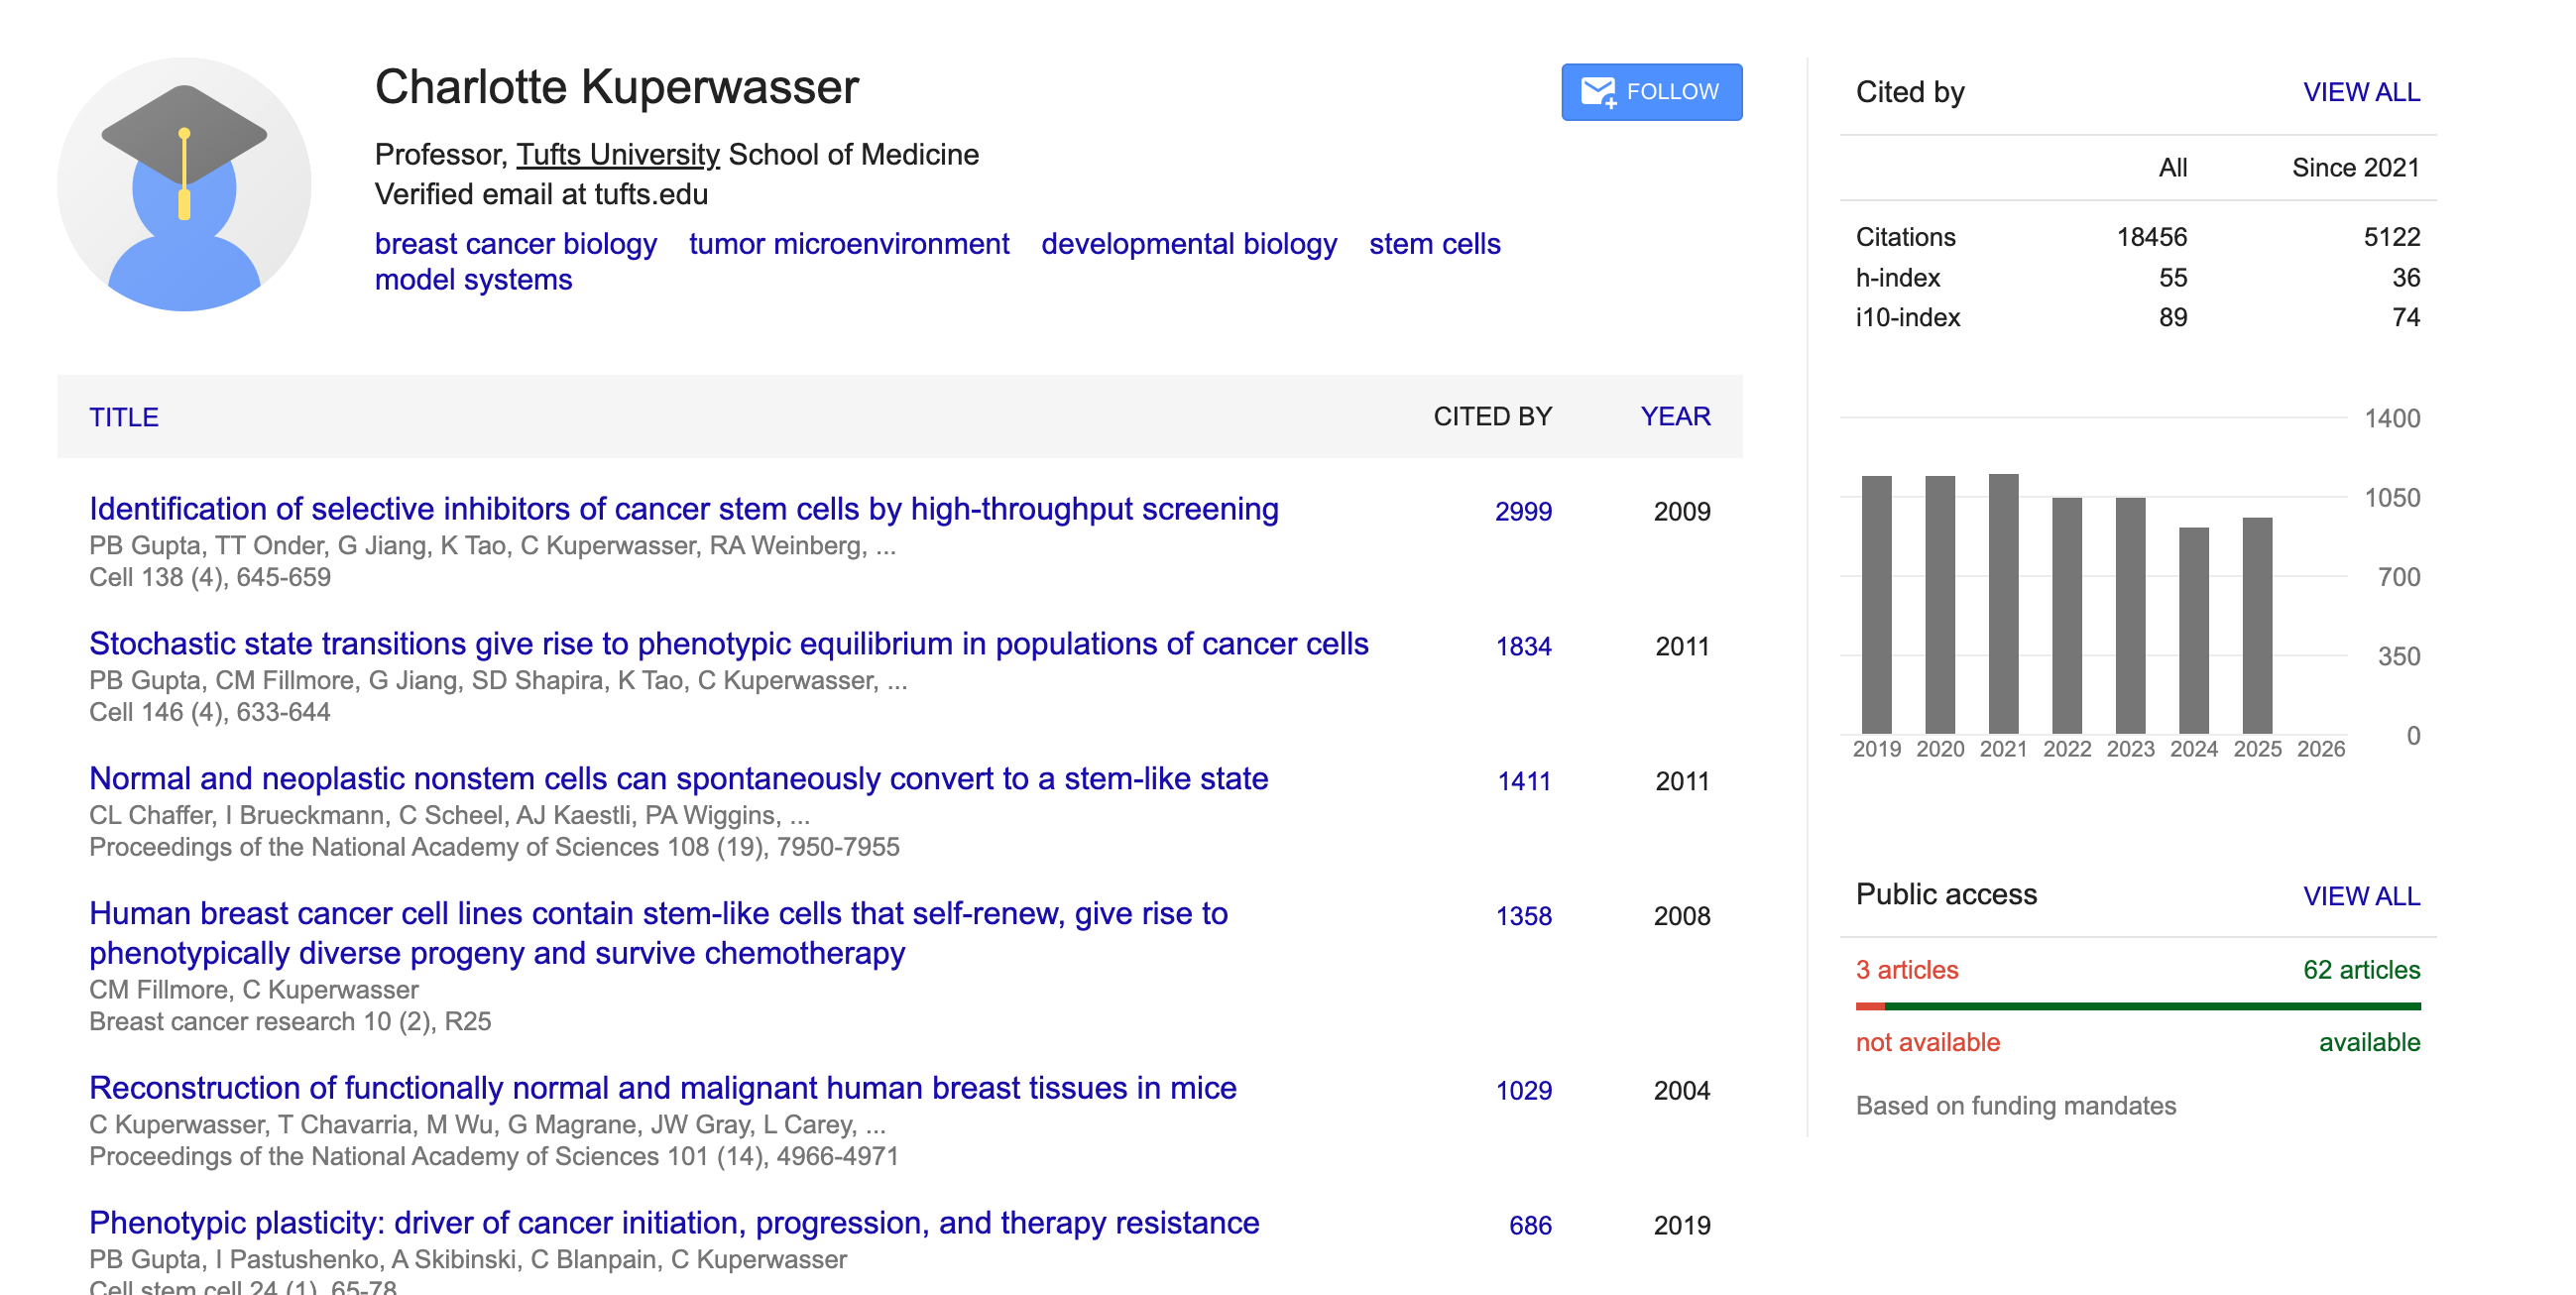This screenshot has width=2576, height=1295.
Task: Click the 2021 citation bar in chart
Action: tap(2002, 604)
